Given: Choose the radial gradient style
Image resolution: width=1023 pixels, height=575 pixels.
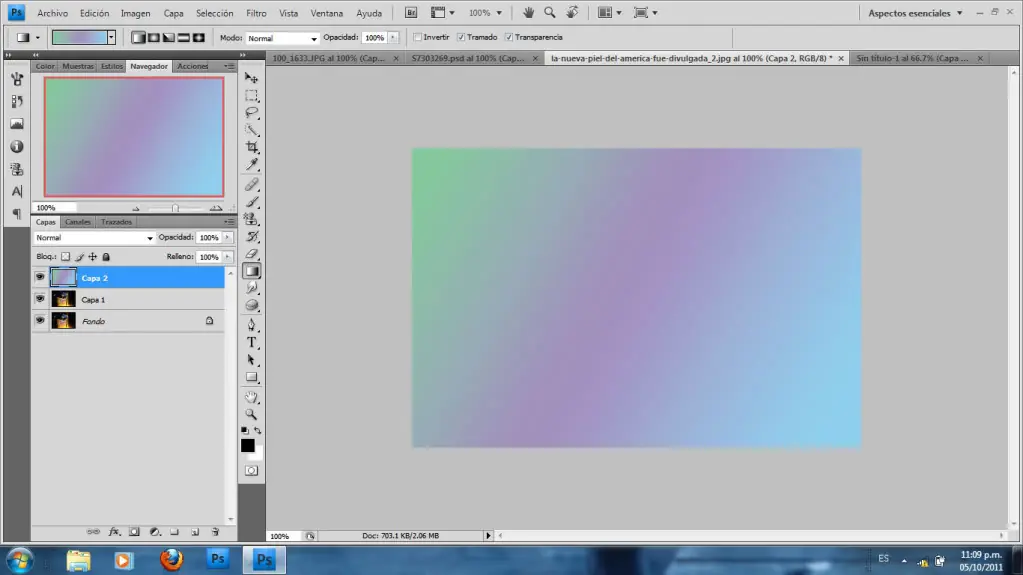Looking at the screenshot, I should click(153, 38).
